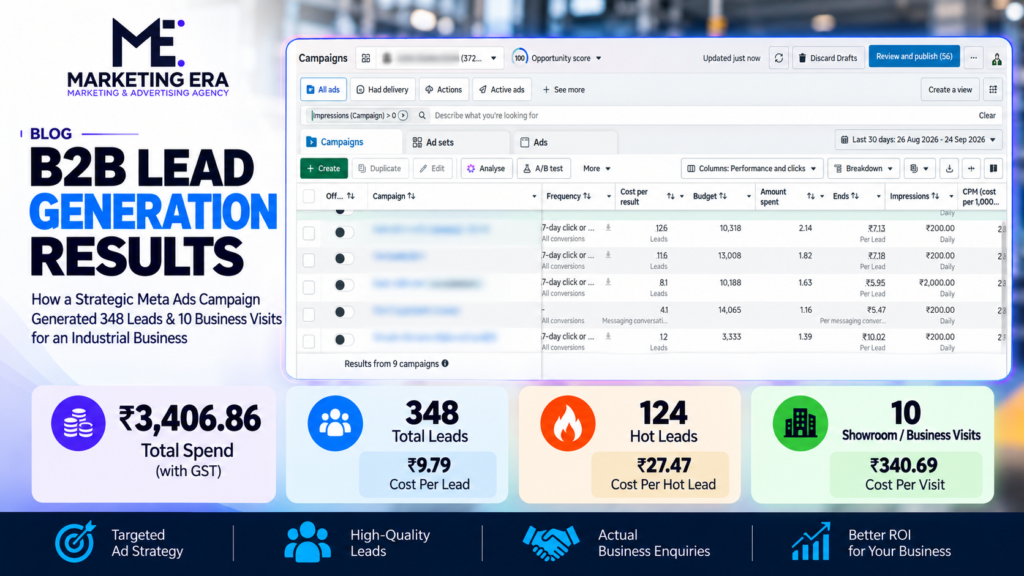
Task: Tick the checkbox for the messaging conversations campaign row
Action: click(x=309, y=315)
